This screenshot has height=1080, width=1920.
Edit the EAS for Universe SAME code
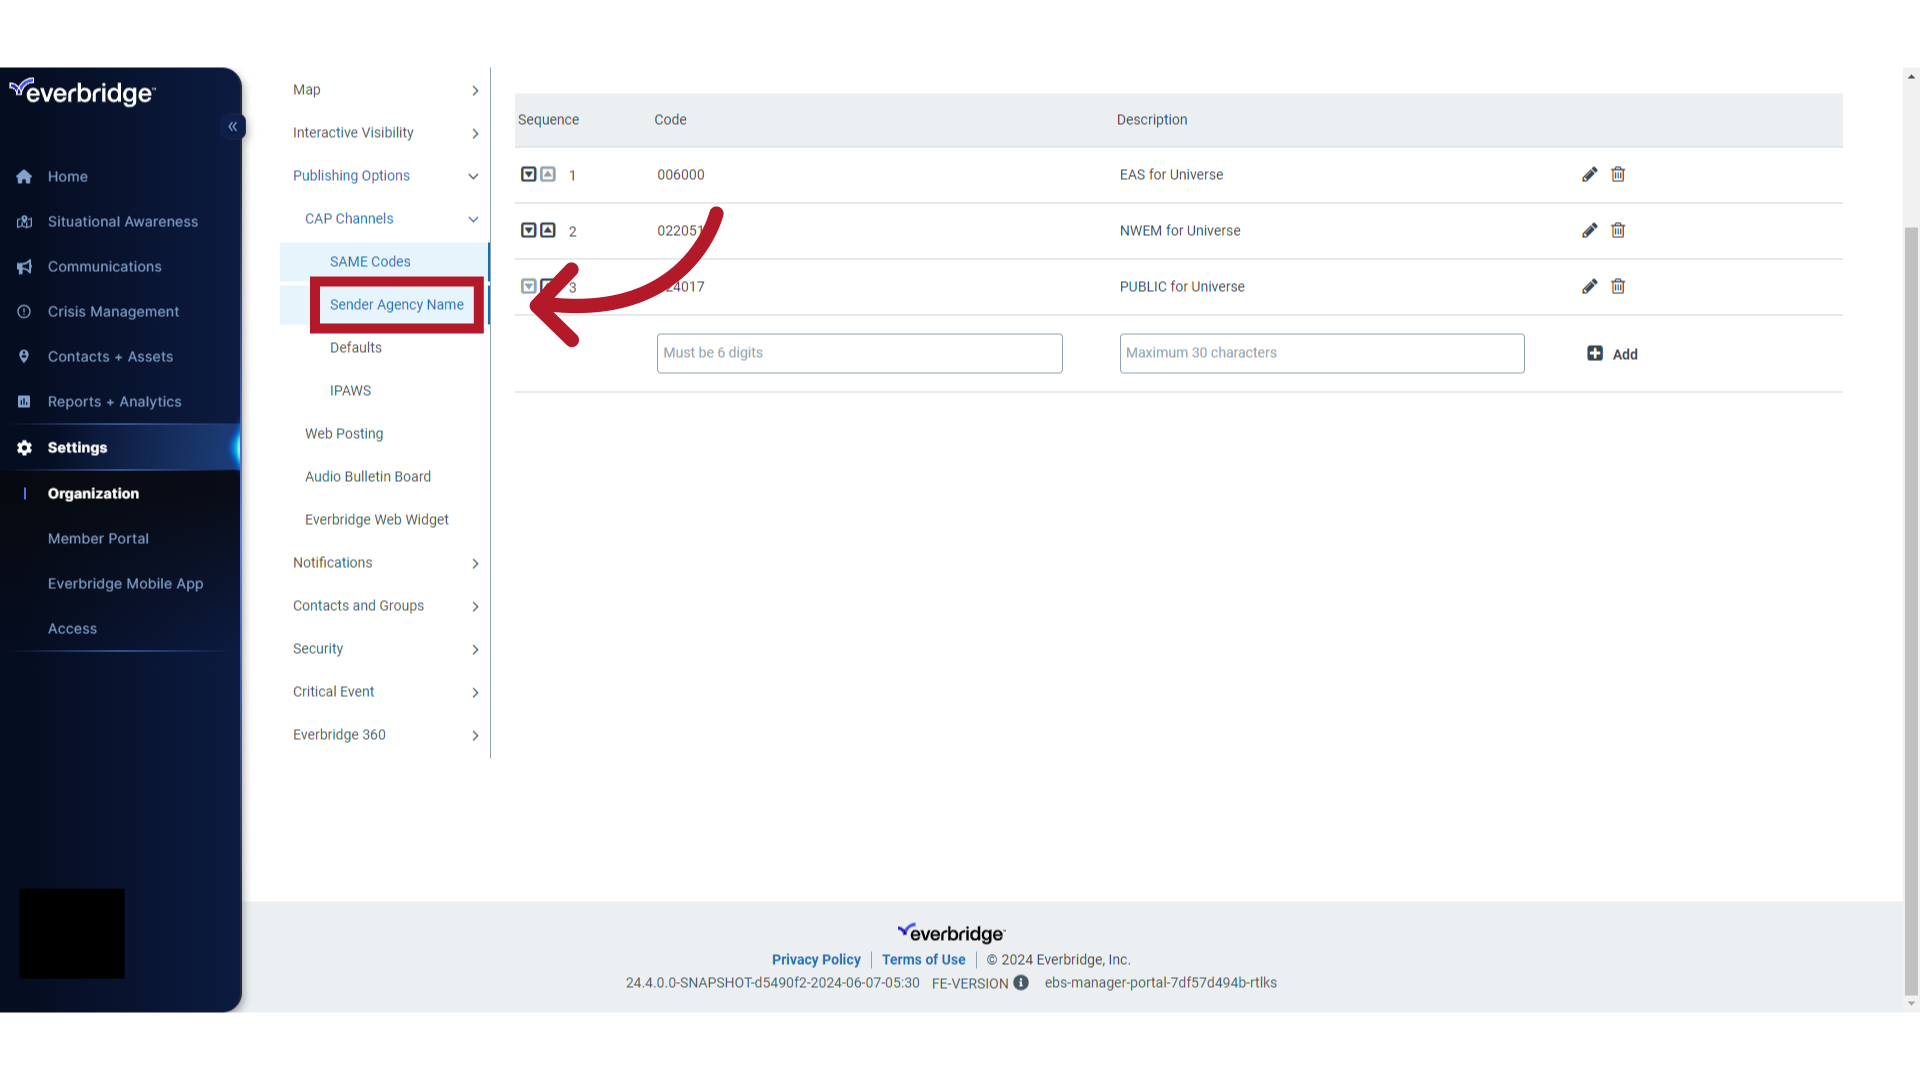(x=1590, y=174)
